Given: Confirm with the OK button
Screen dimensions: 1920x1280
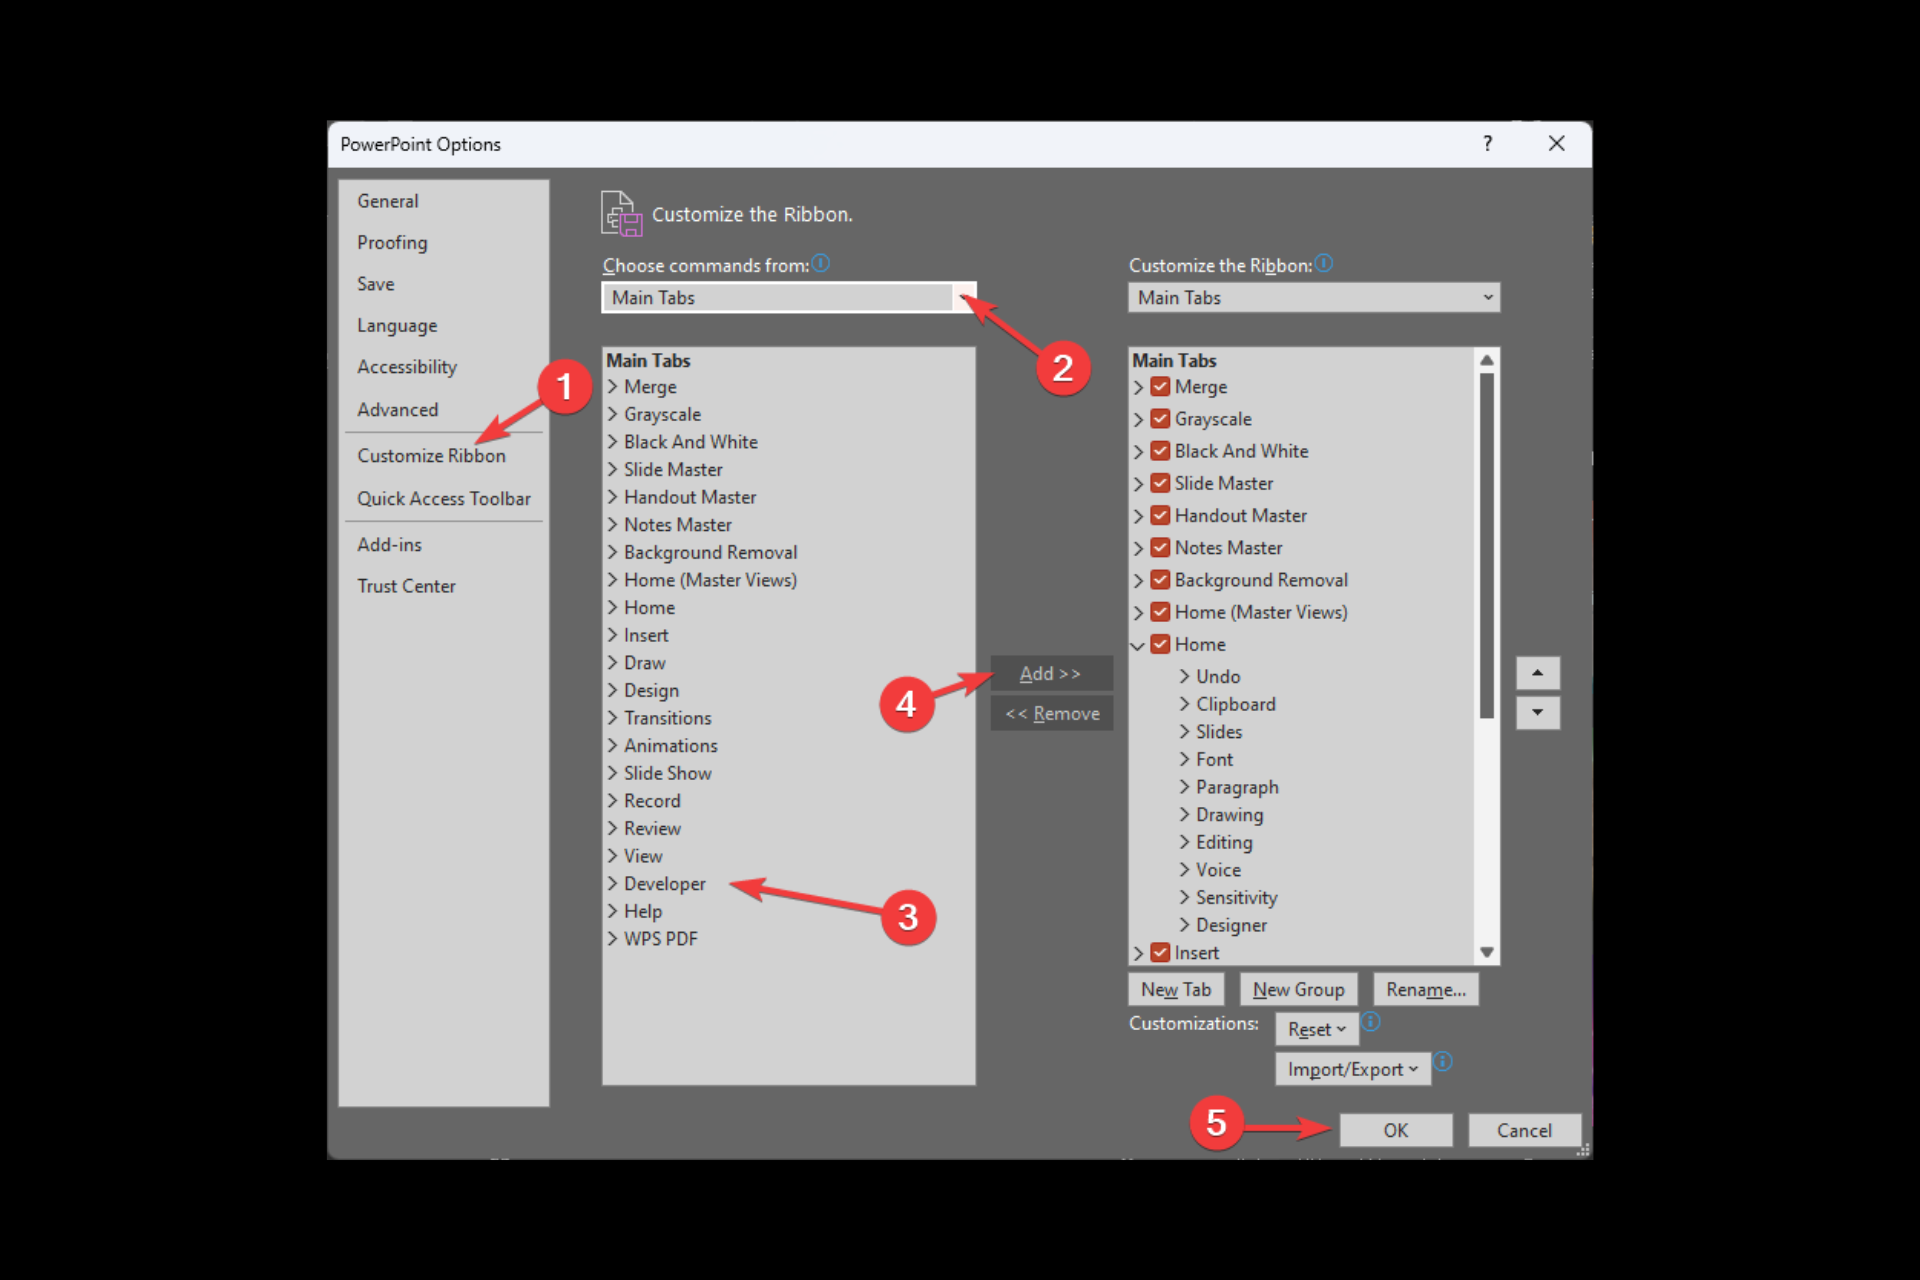Looking at the screenshot, I should click(1396, 1130).
